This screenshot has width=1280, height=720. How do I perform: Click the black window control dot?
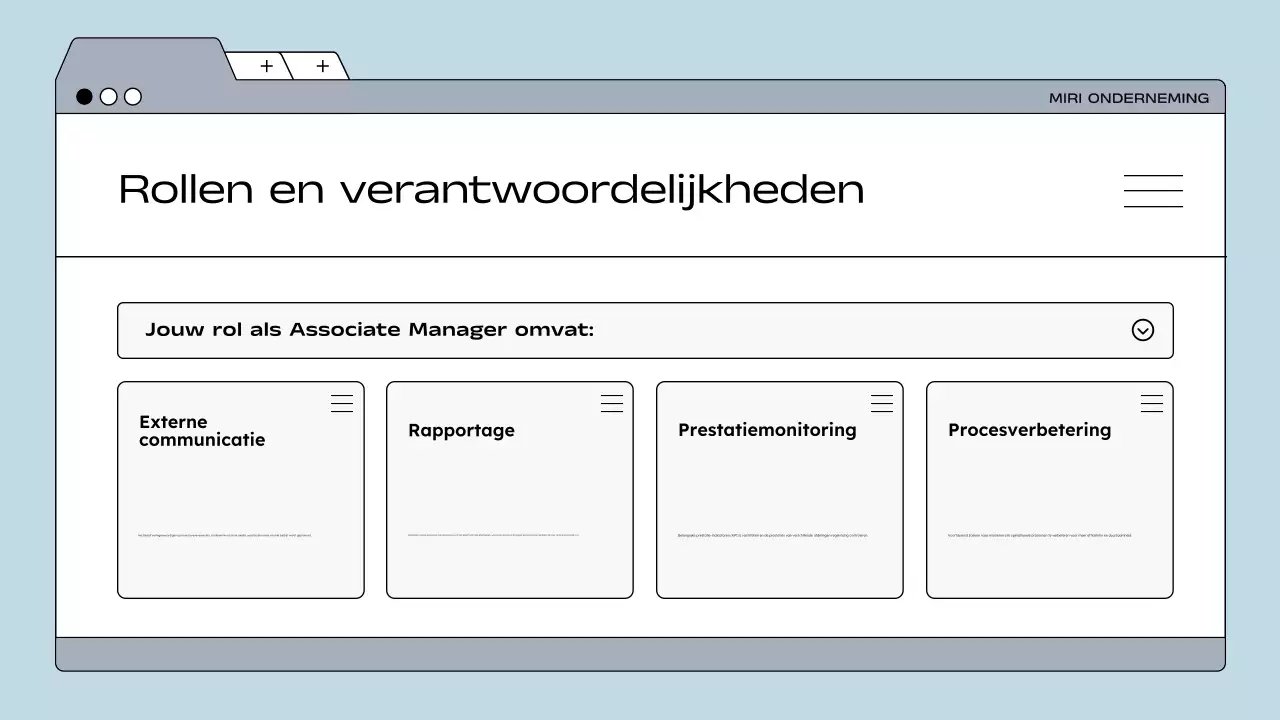[x=85, y=97]
